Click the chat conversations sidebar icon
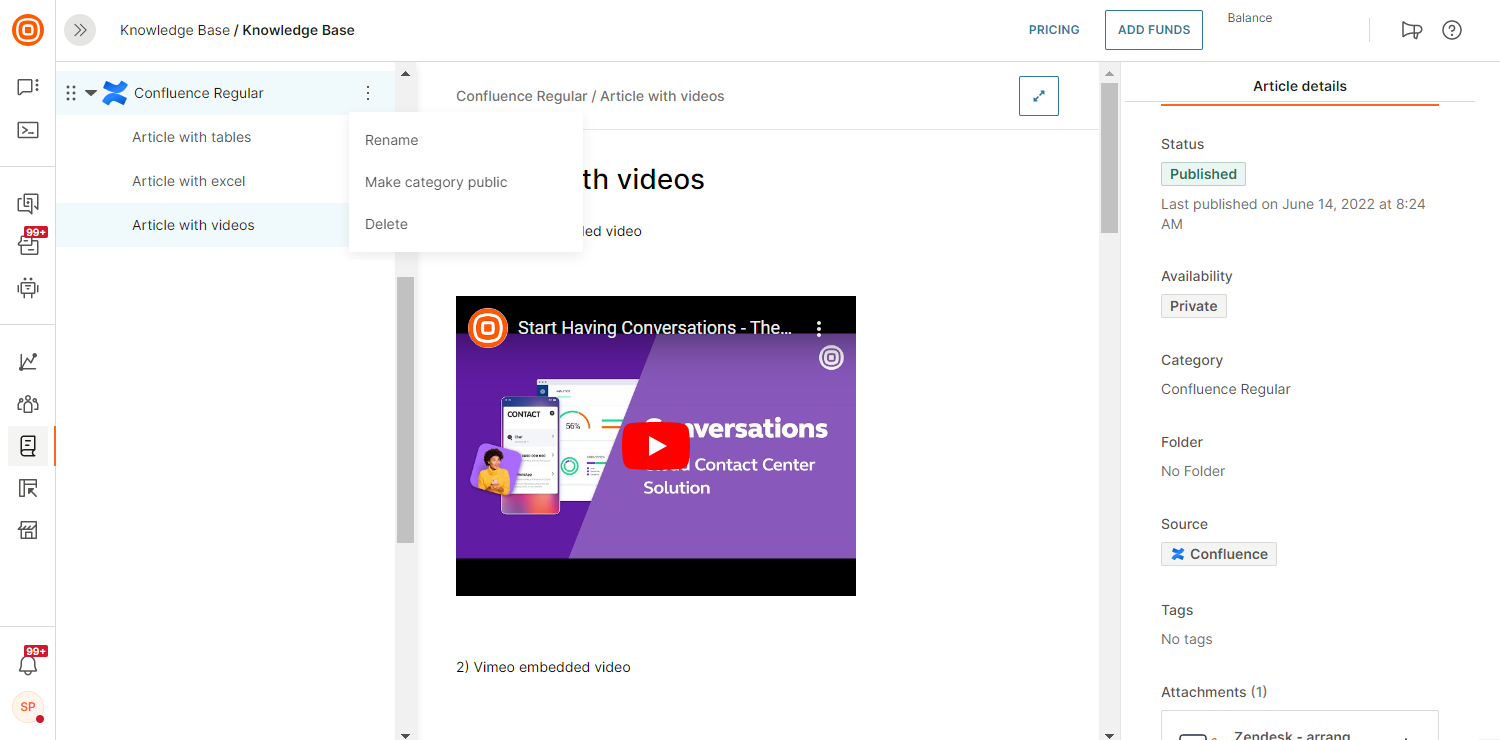This screenshot has width=1500, height=740. [x=28, y=87]
